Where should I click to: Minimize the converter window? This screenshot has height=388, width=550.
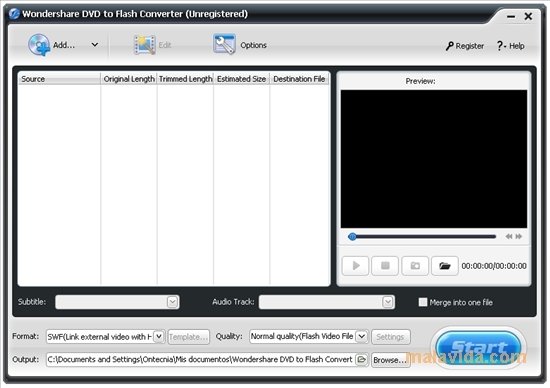(511, 16)
